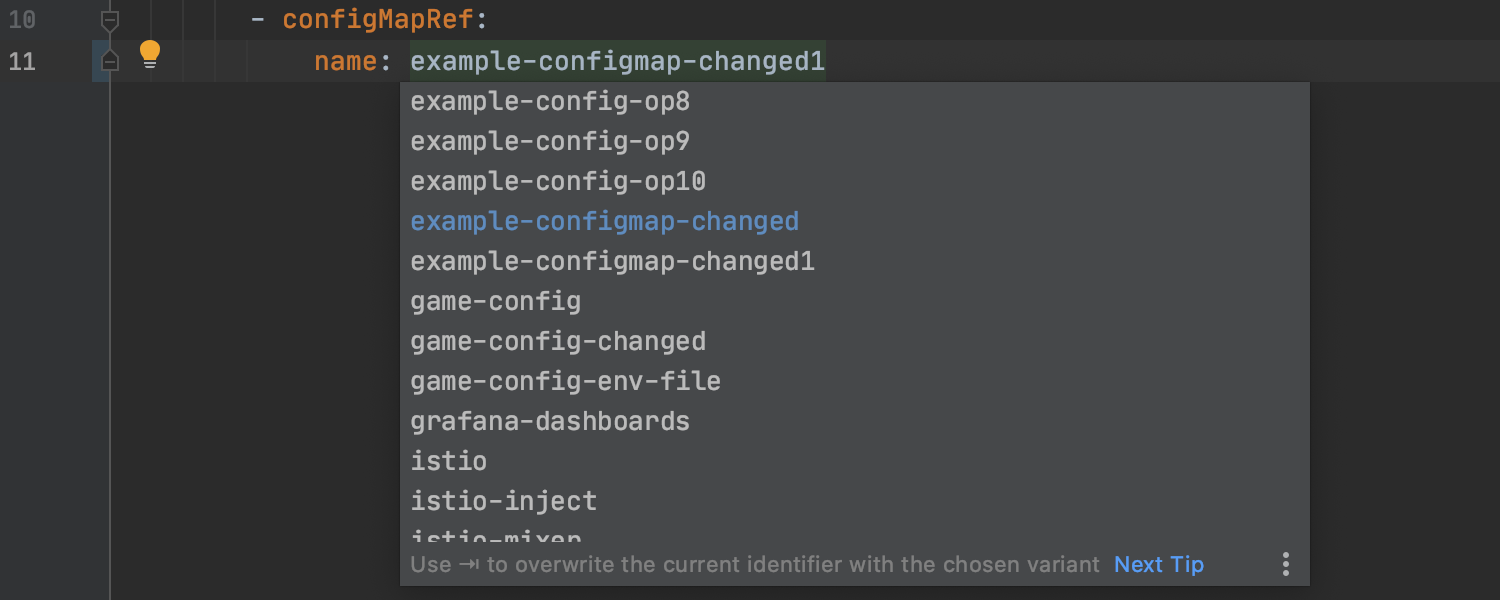Choose example-config-op10 from completion list
The width and height of the screenshot is (1500, 600).
tap(855, 182)
